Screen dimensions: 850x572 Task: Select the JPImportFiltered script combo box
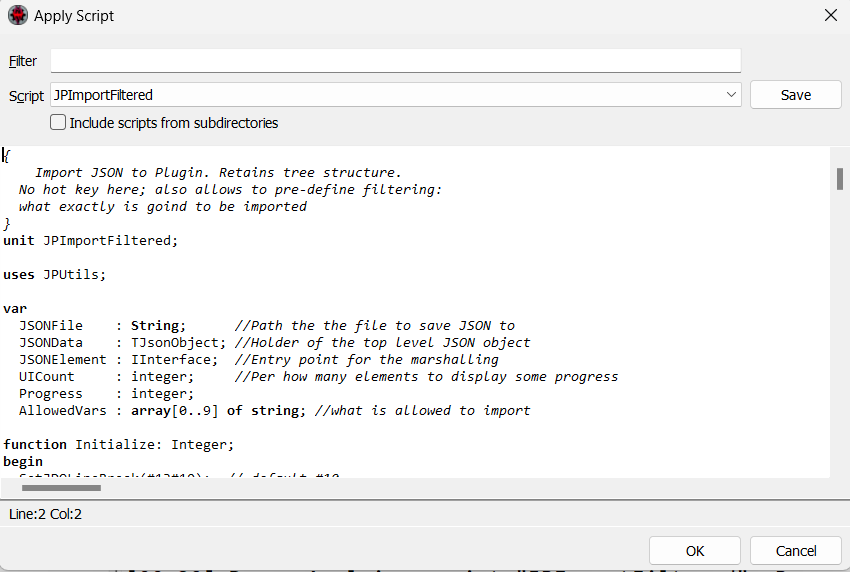396,95
